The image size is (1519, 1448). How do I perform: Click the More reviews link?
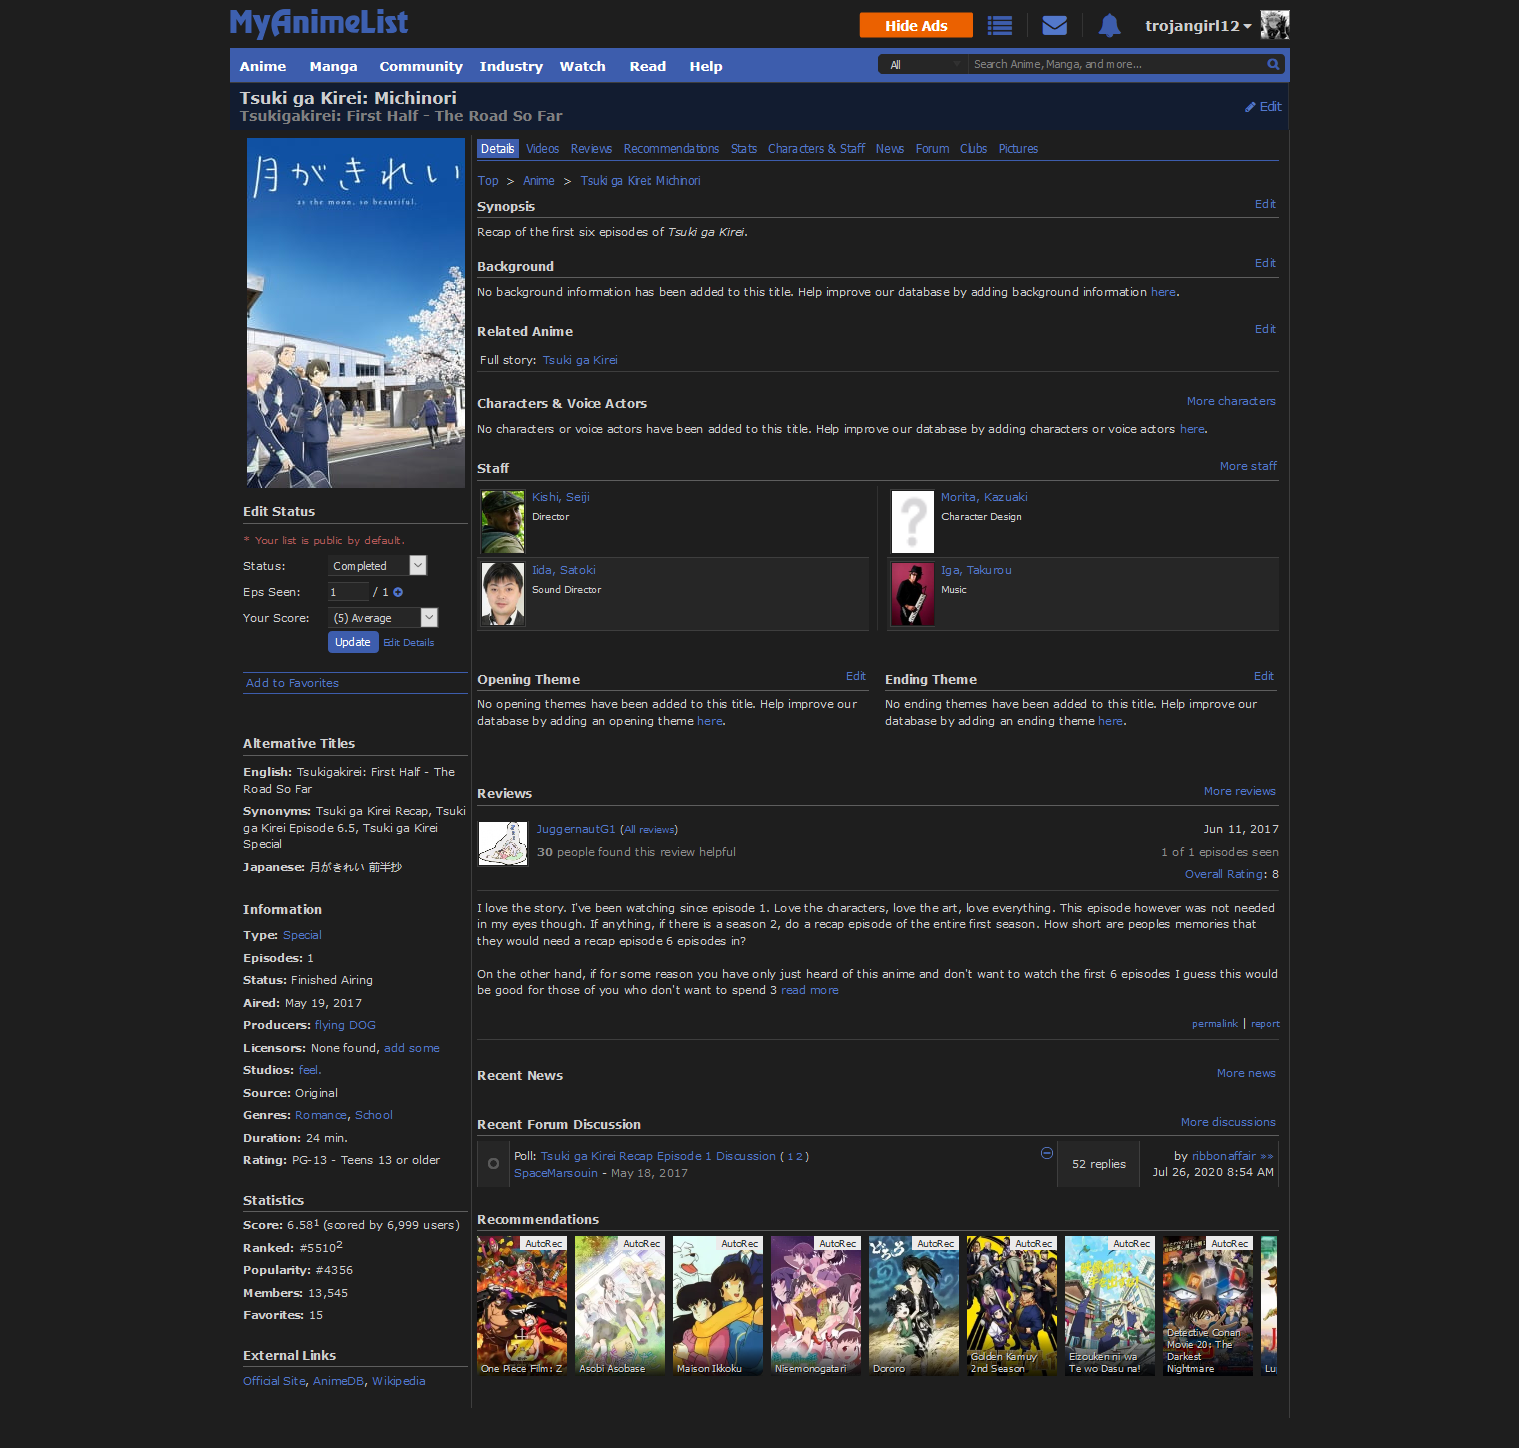(1240, 791)
